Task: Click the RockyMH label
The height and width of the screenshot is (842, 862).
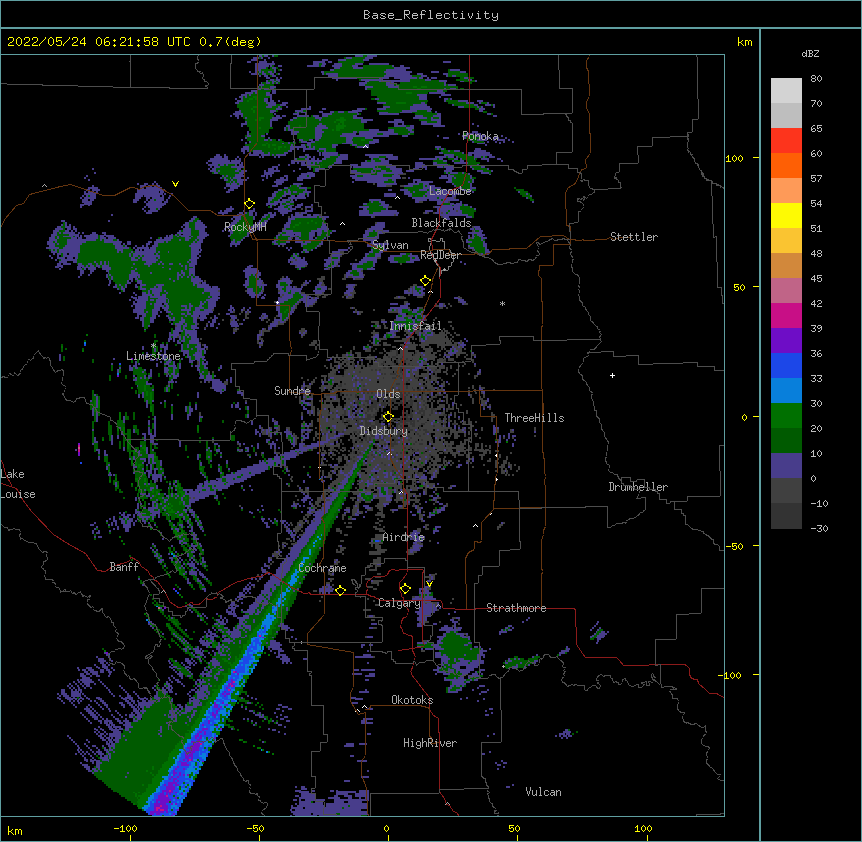Action: (x=245, y=227)
